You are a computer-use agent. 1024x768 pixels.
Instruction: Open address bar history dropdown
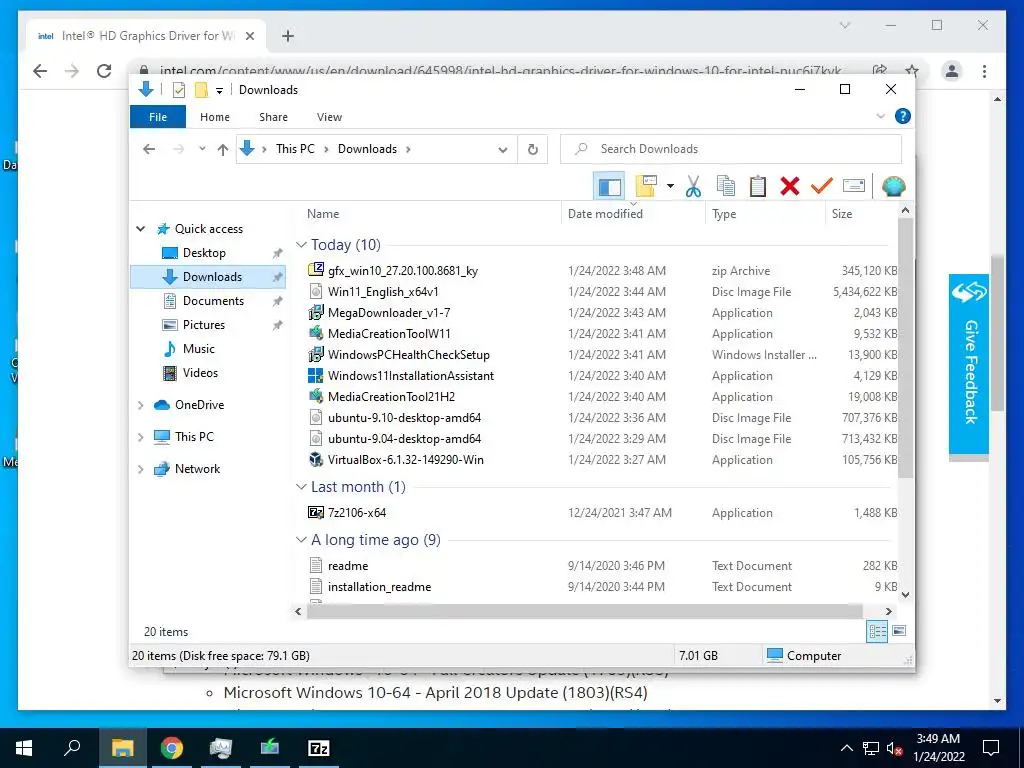point(503,150)
